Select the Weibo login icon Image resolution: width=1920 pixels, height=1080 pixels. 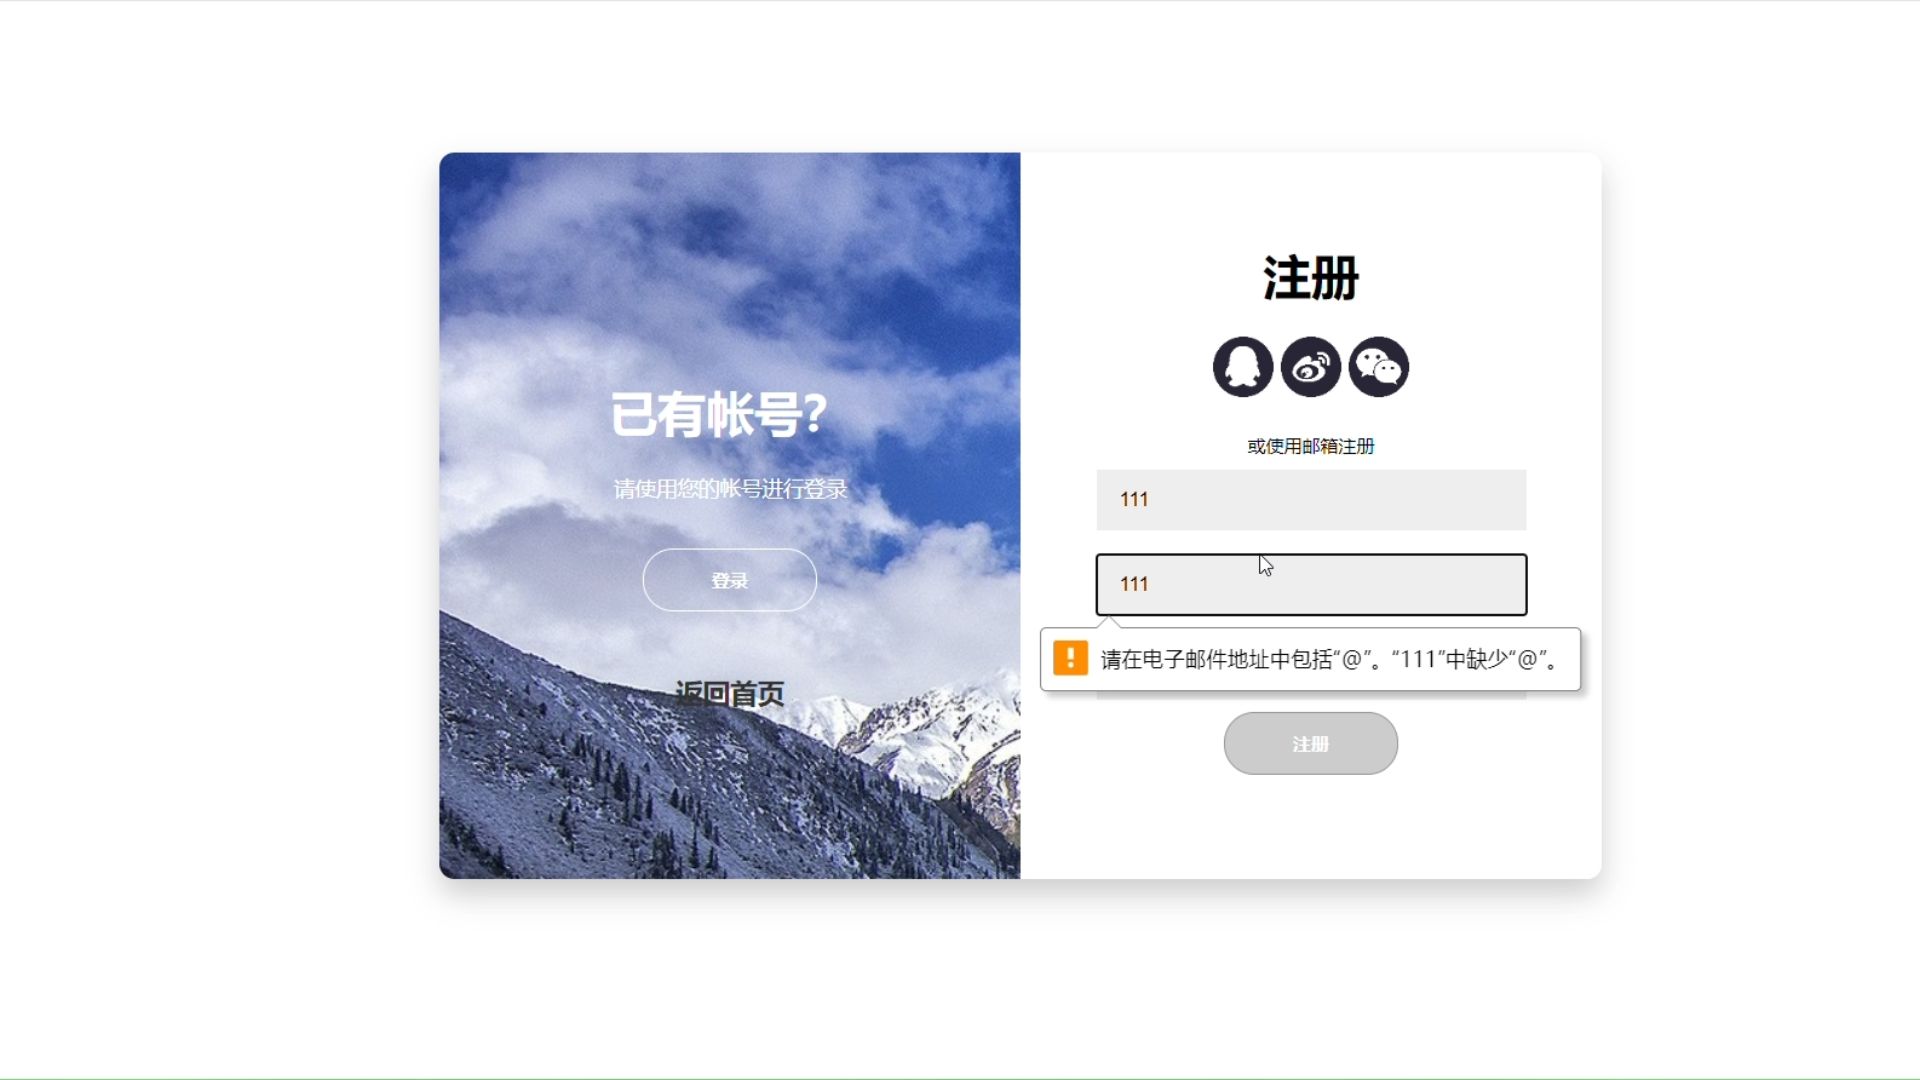tap(1309, 367)
